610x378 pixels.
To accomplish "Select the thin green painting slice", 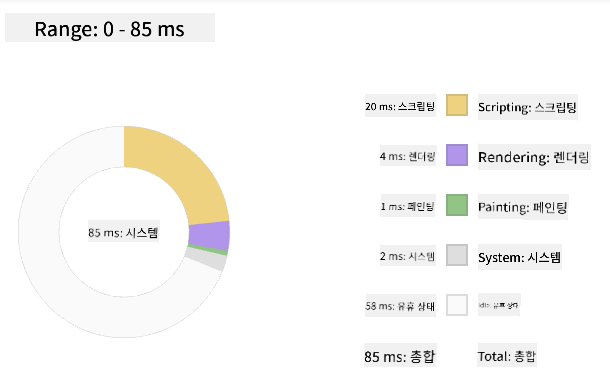I will 207,250.
